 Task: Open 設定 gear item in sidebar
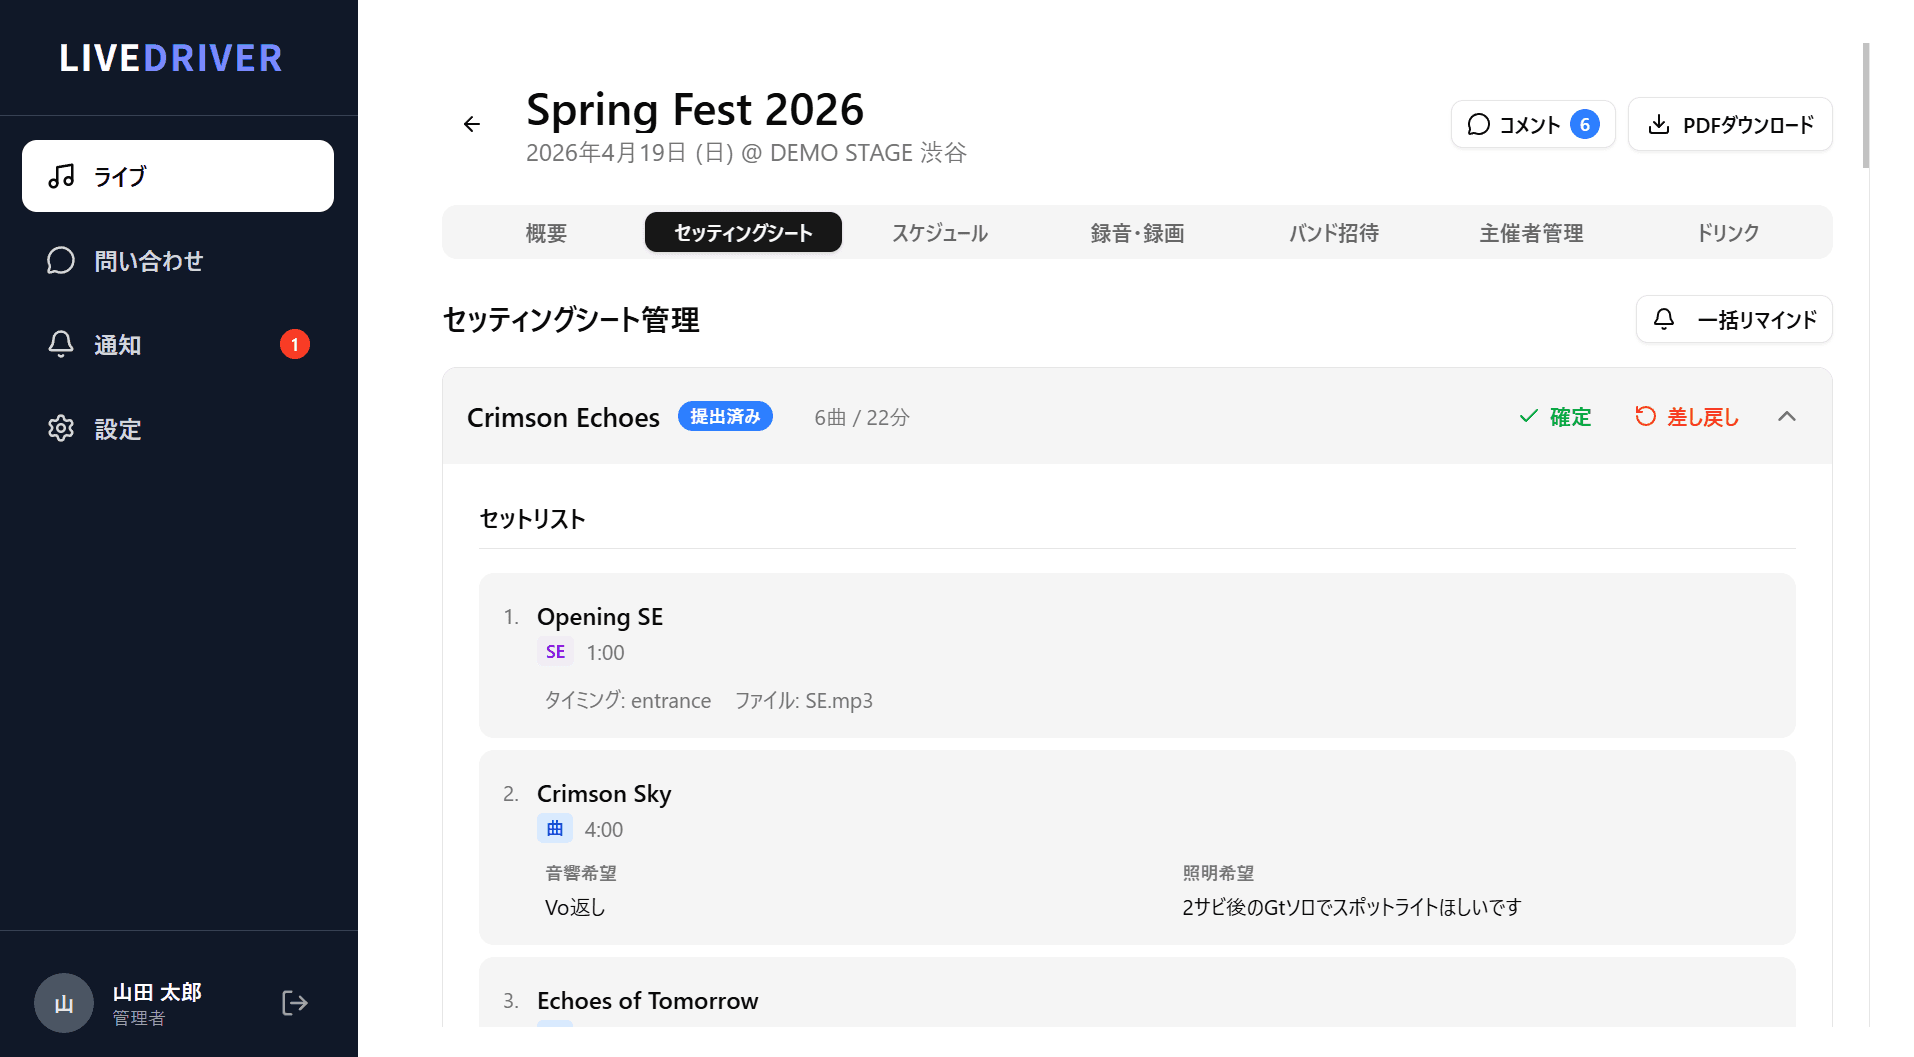coord(178,429)
